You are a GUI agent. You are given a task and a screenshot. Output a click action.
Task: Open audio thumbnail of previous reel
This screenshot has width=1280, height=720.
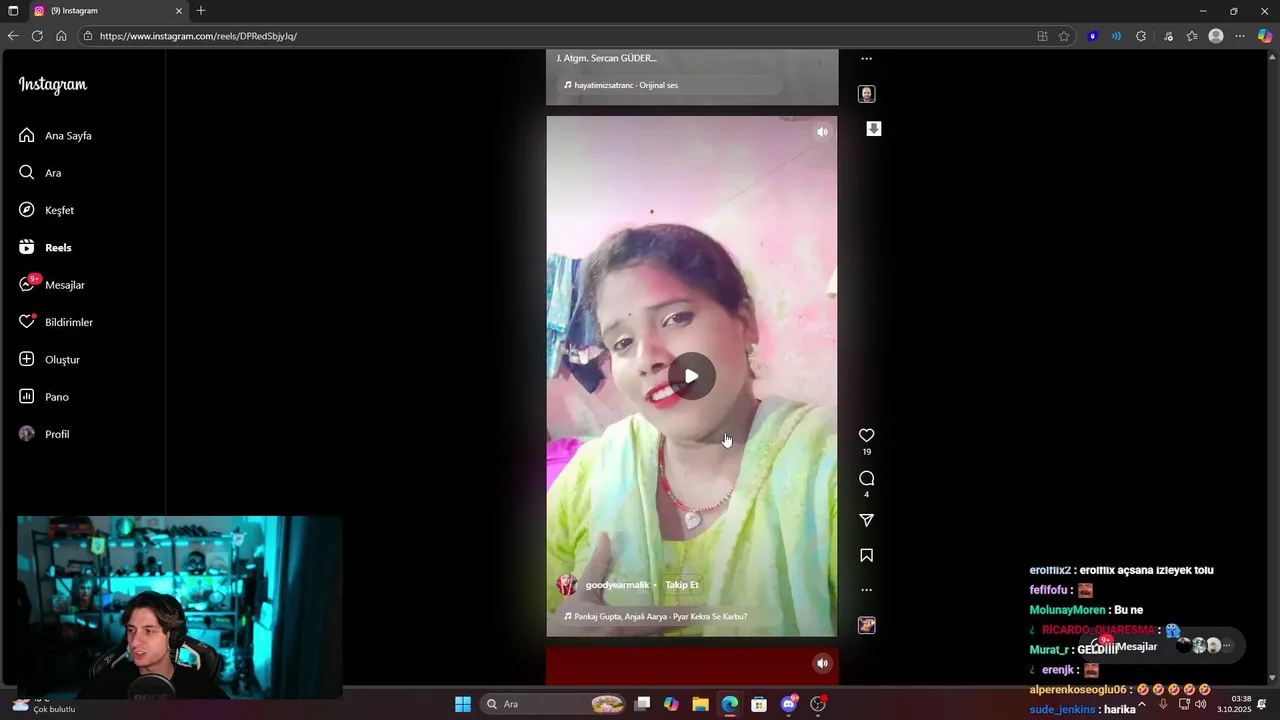tap(867, 94)
